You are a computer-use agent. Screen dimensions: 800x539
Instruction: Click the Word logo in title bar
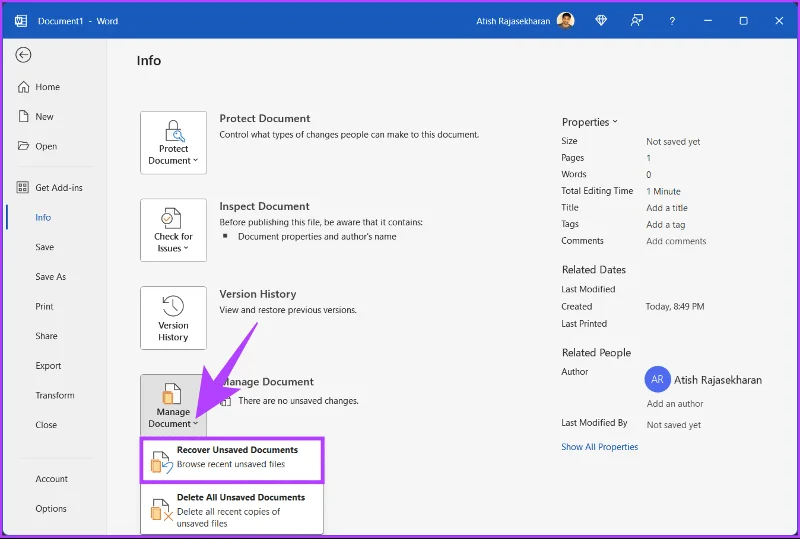click(21, 21)
